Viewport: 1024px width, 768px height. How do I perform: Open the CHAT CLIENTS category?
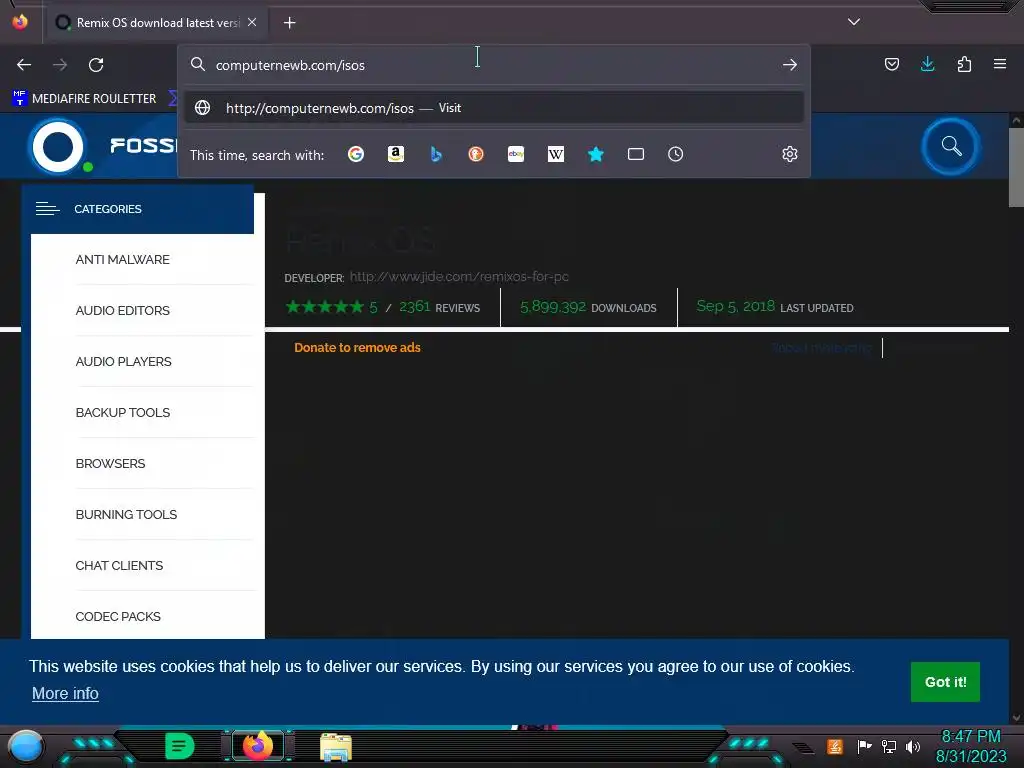[x=119, y=565]
